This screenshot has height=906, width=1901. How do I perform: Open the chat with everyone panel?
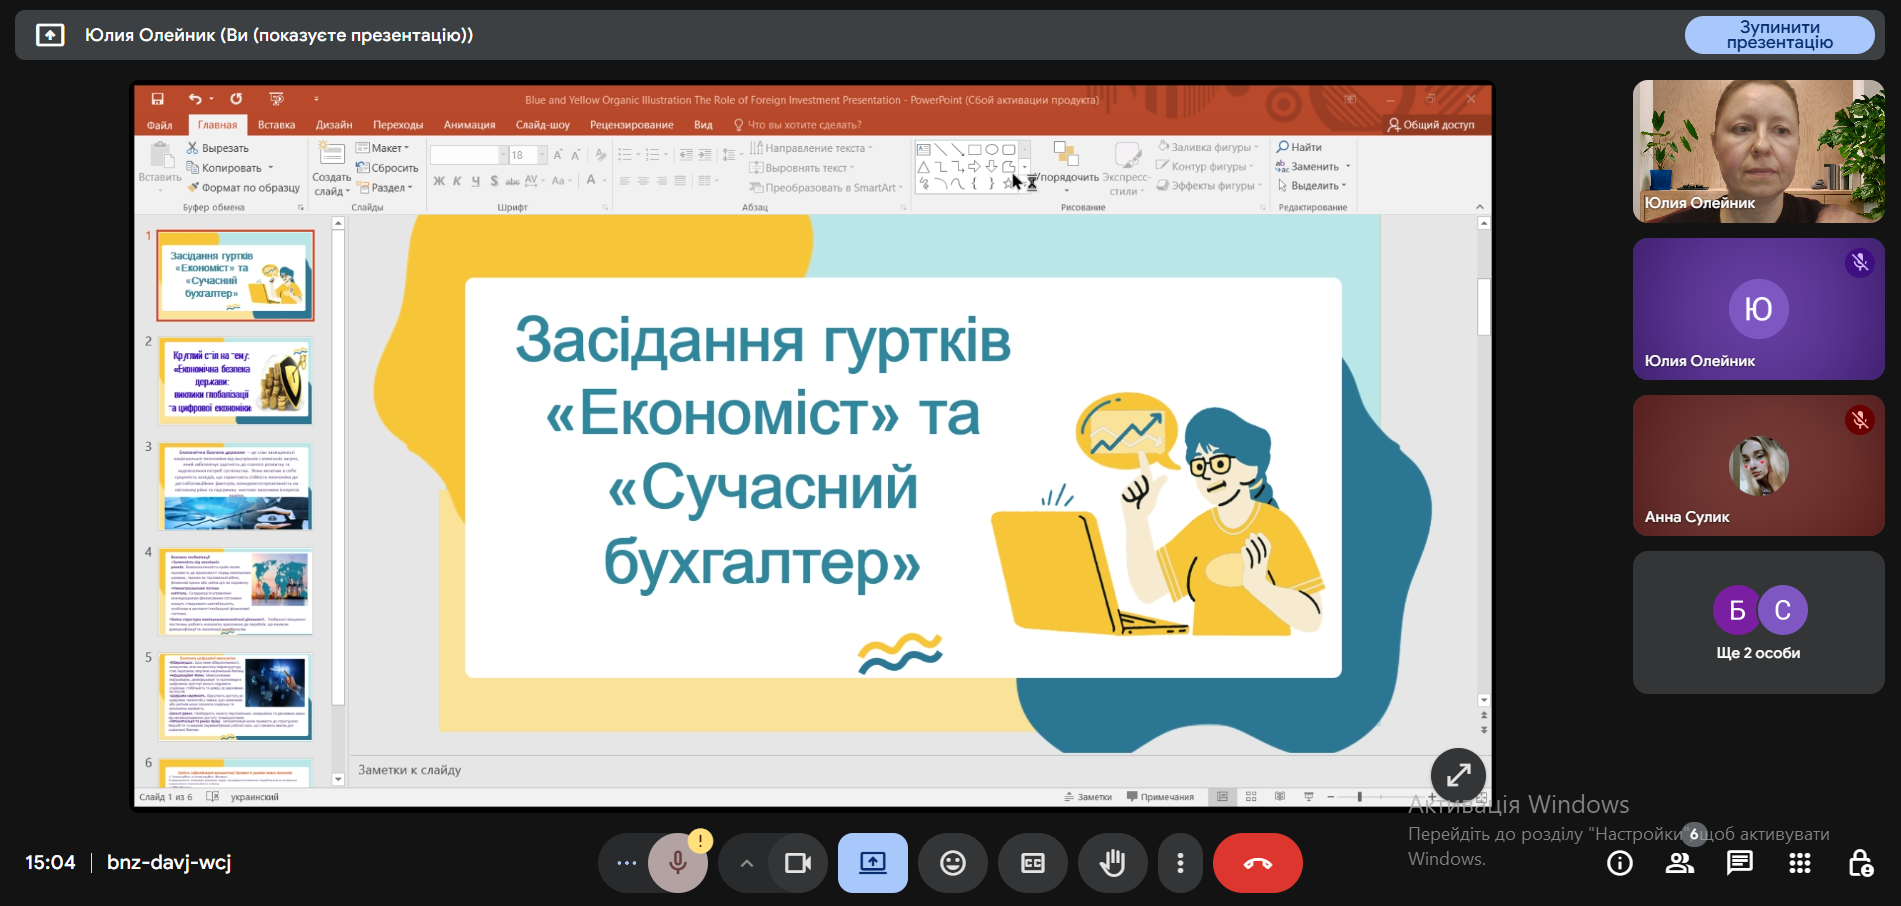pos(1740,863)
